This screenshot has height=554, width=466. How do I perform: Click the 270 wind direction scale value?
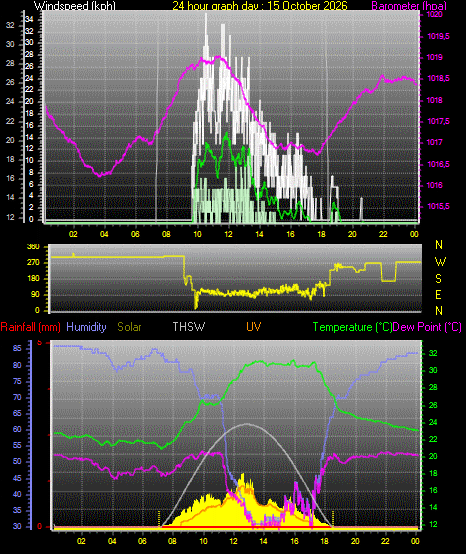(x=33, y=263)
